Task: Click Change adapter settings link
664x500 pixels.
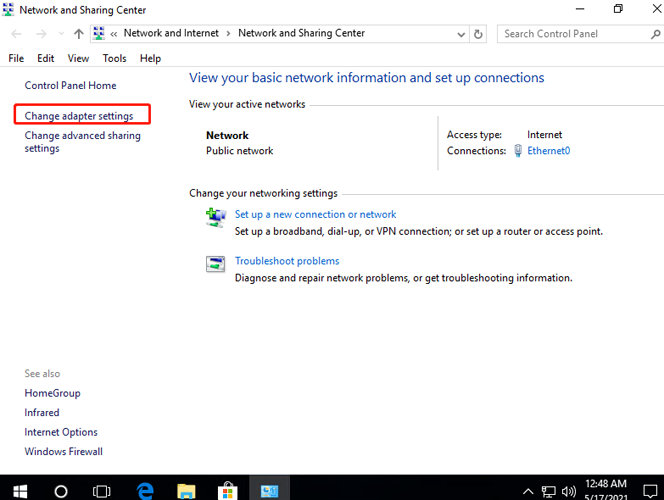Action: coord(79,116)
